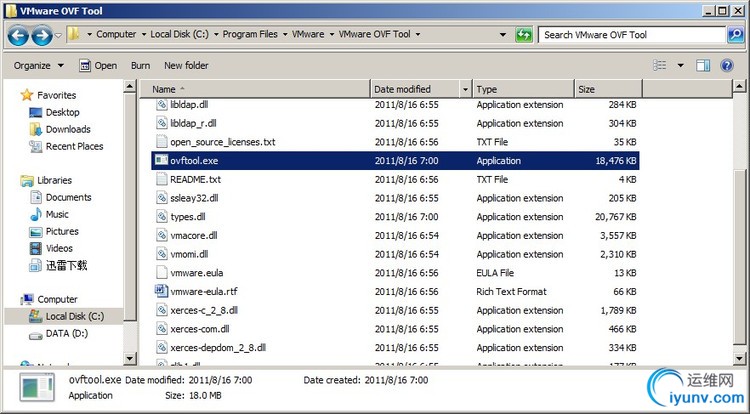The width and height of the screenshot is (750, 414).
Task: Select Local Disk (C:) in navigation pane
Action: tap(66, 316)
